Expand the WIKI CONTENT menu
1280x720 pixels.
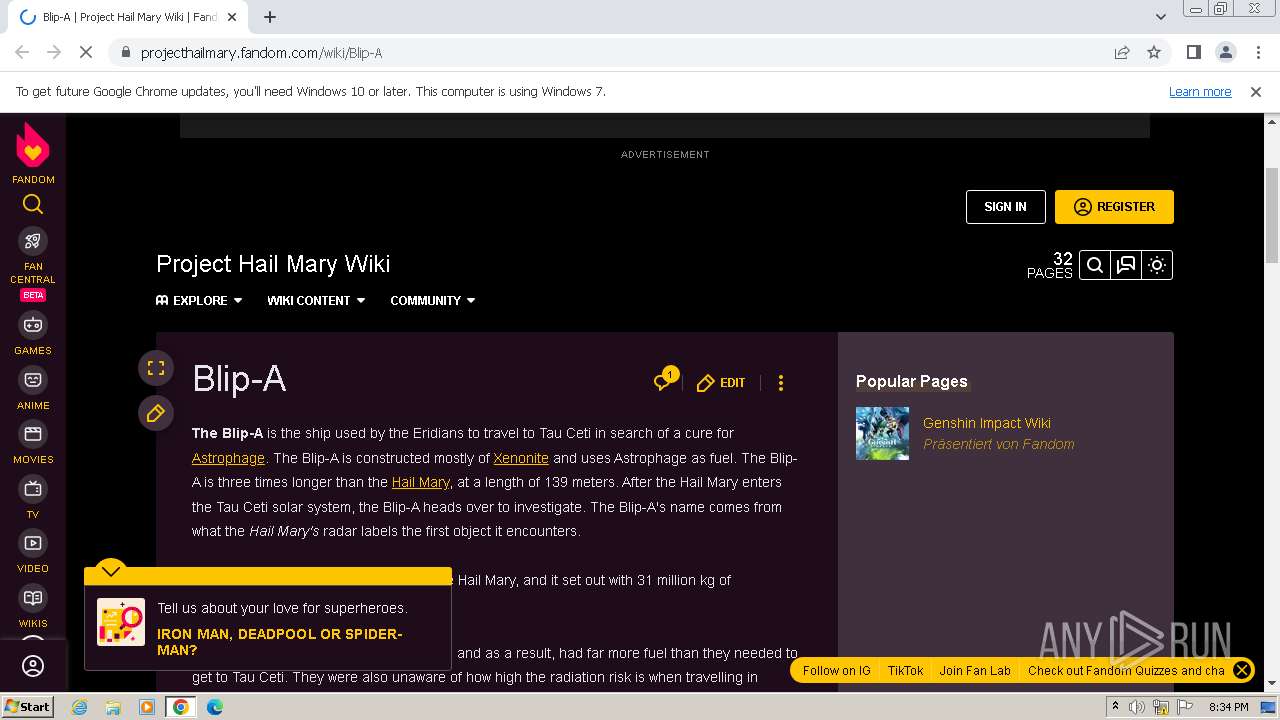[x=316, y=300]
